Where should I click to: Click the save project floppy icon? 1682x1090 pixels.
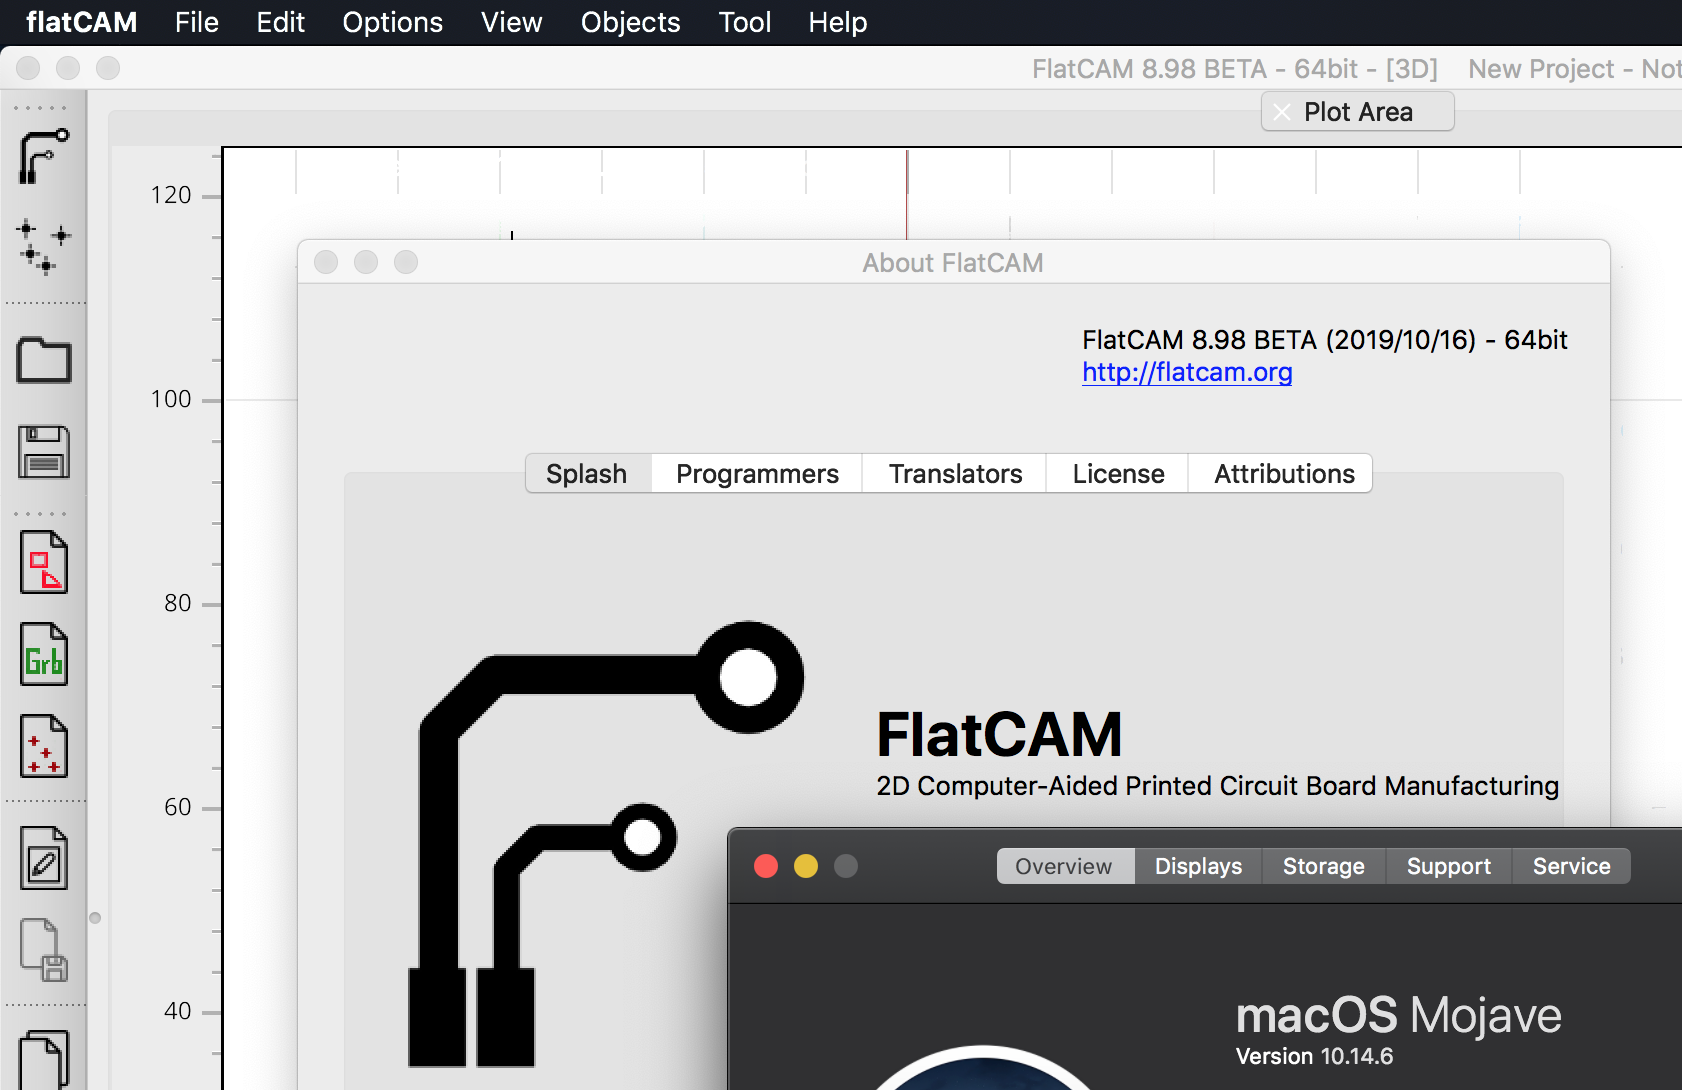tap(44, 452)
